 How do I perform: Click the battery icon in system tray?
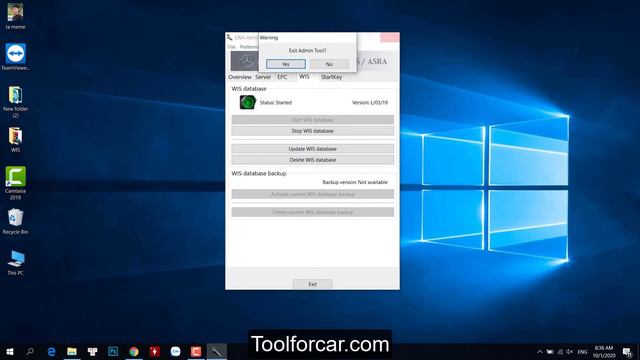click(x=550, y=351)
